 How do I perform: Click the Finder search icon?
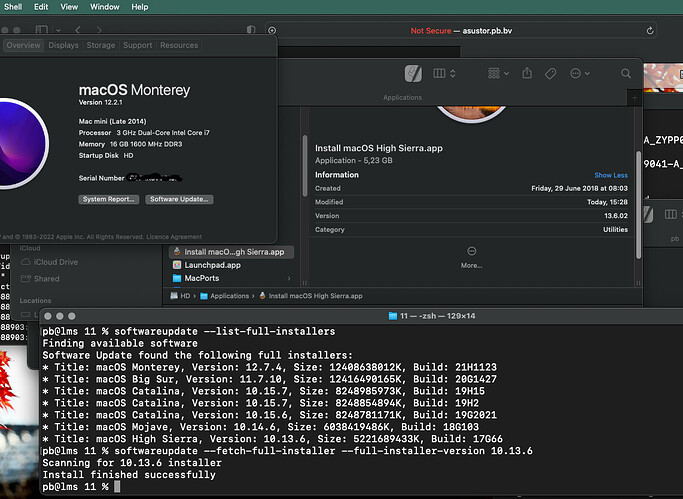[626, 74]
